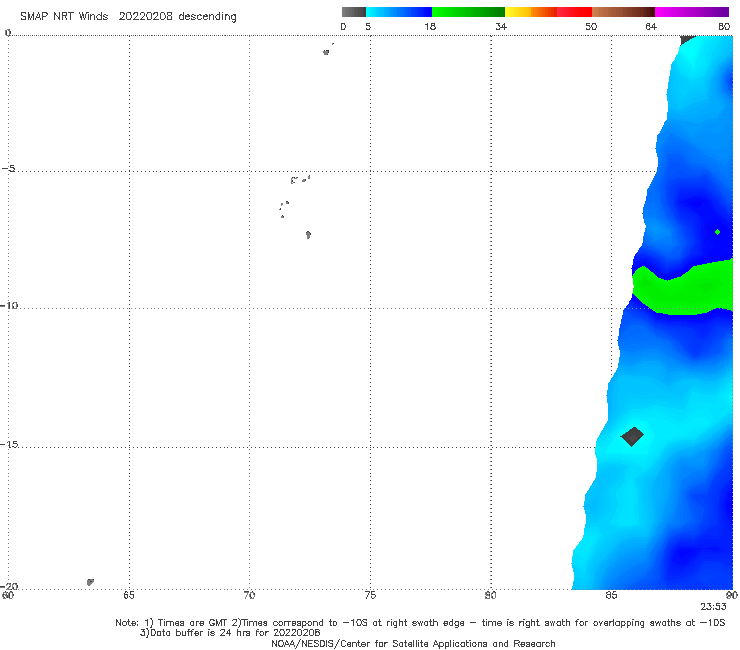
Task: Click the "50" label under the color scale
Action: point(591,27)
